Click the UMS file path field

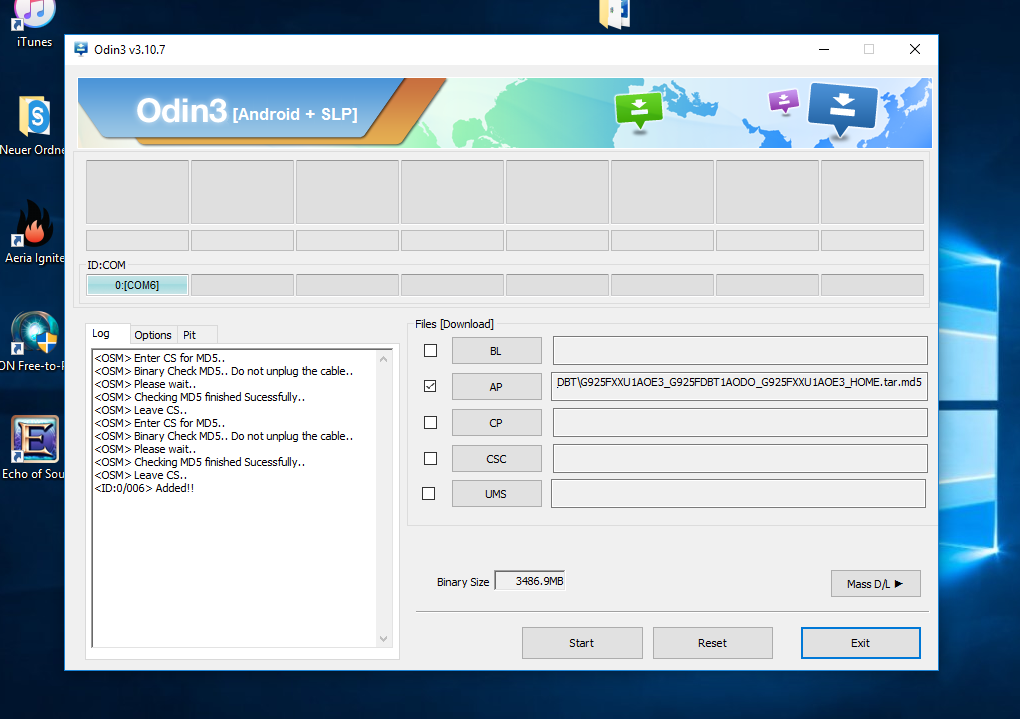738,494
